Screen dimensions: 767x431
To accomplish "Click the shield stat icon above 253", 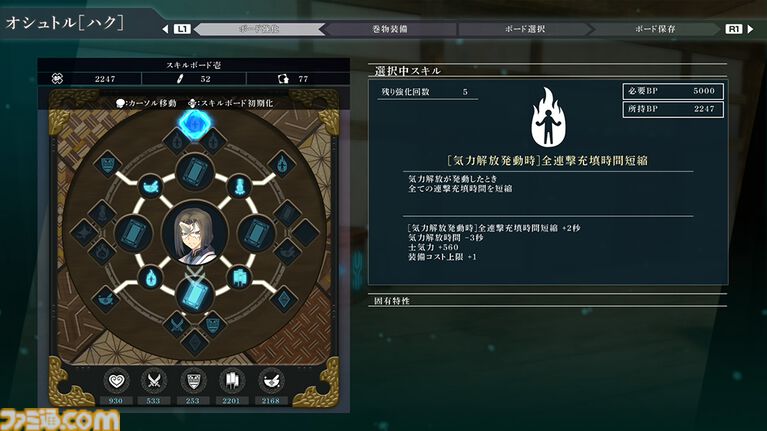I will point(193,381).
